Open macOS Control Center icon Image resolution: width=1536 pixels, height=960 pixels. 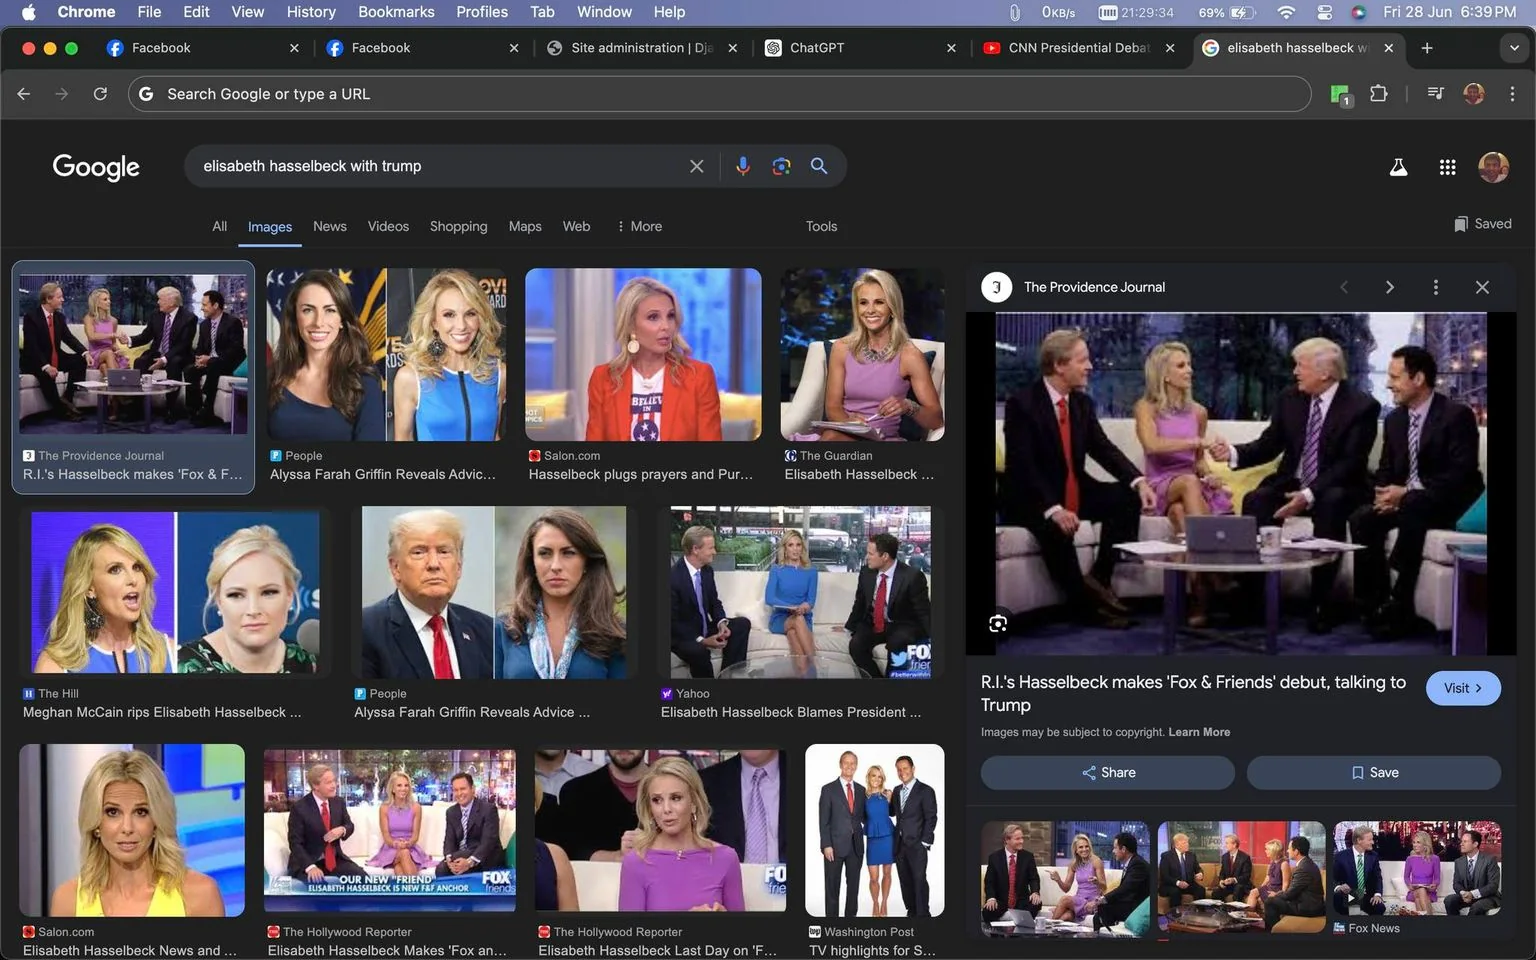(x=1324, y=12)
